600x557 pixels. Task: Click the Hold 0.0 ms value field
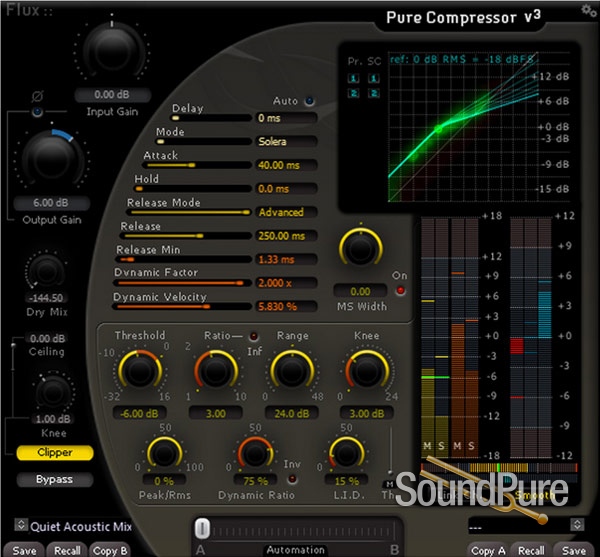pyautogui.click(x=286, y=189)
